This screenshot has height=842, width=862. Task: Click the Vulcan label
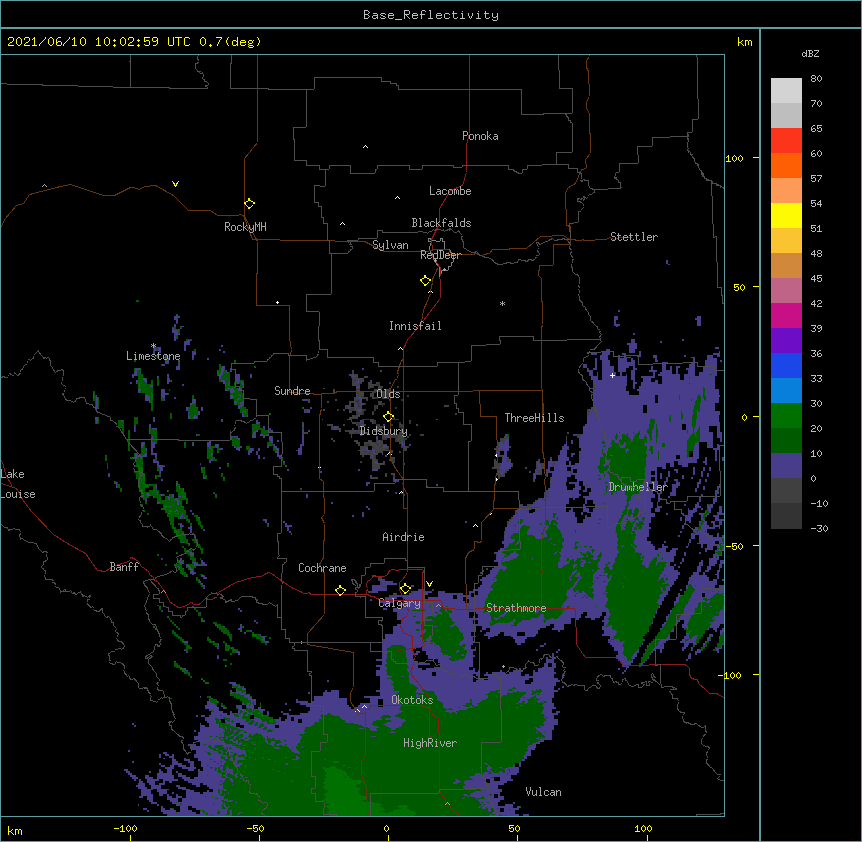tap(543, 792)
